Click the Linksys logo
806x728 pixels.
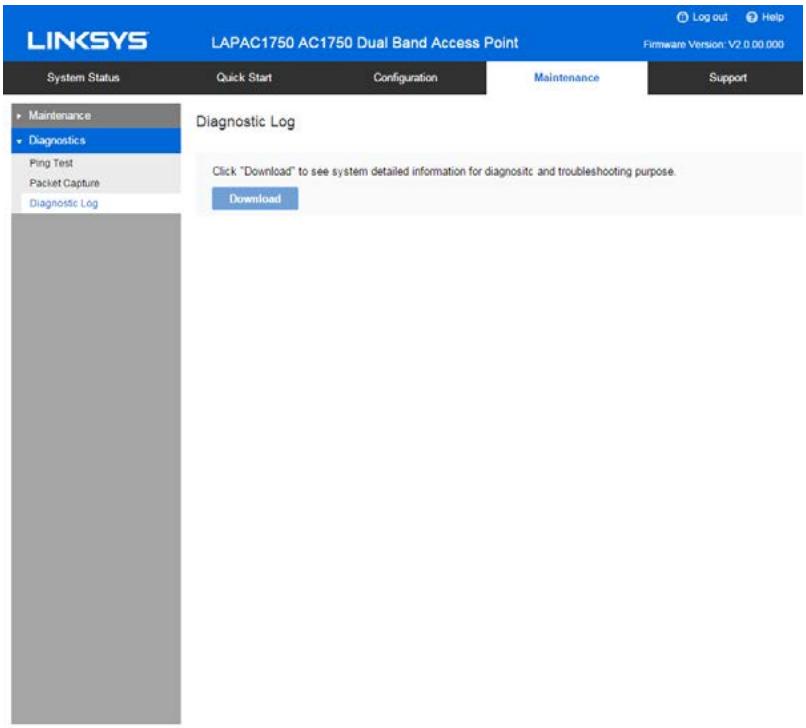88,41
